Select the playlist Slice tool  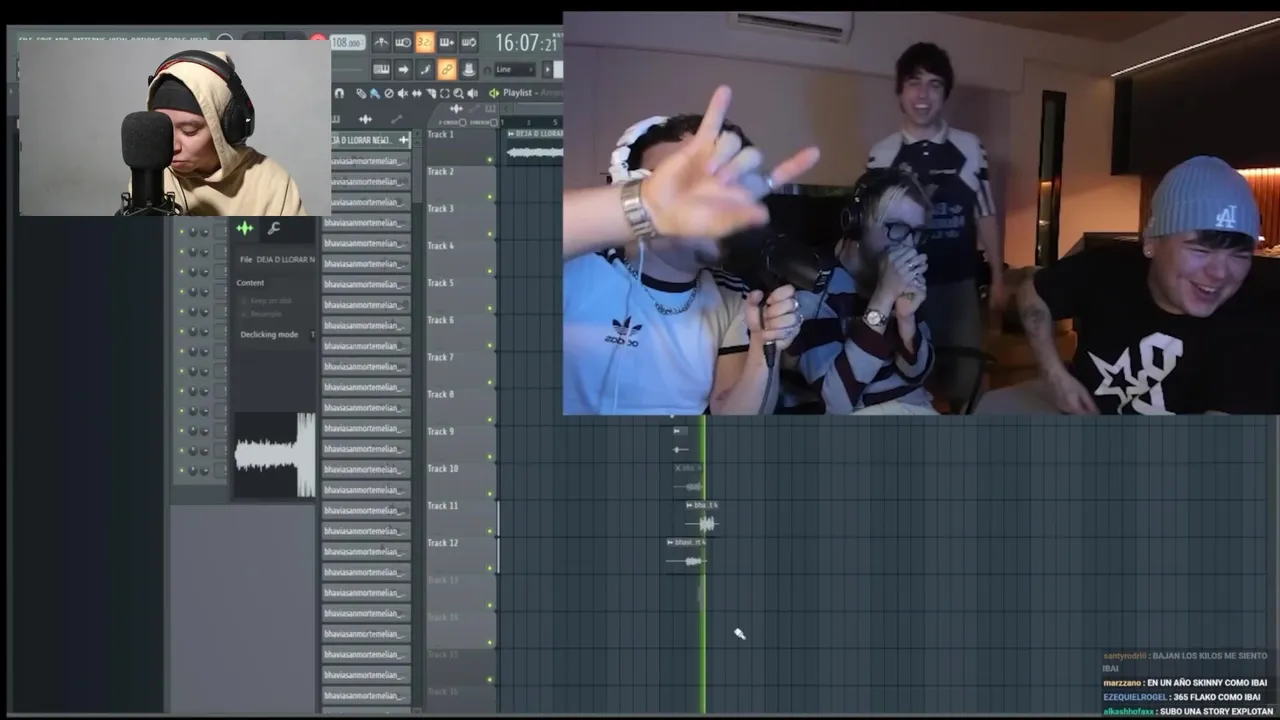[431, 93]
